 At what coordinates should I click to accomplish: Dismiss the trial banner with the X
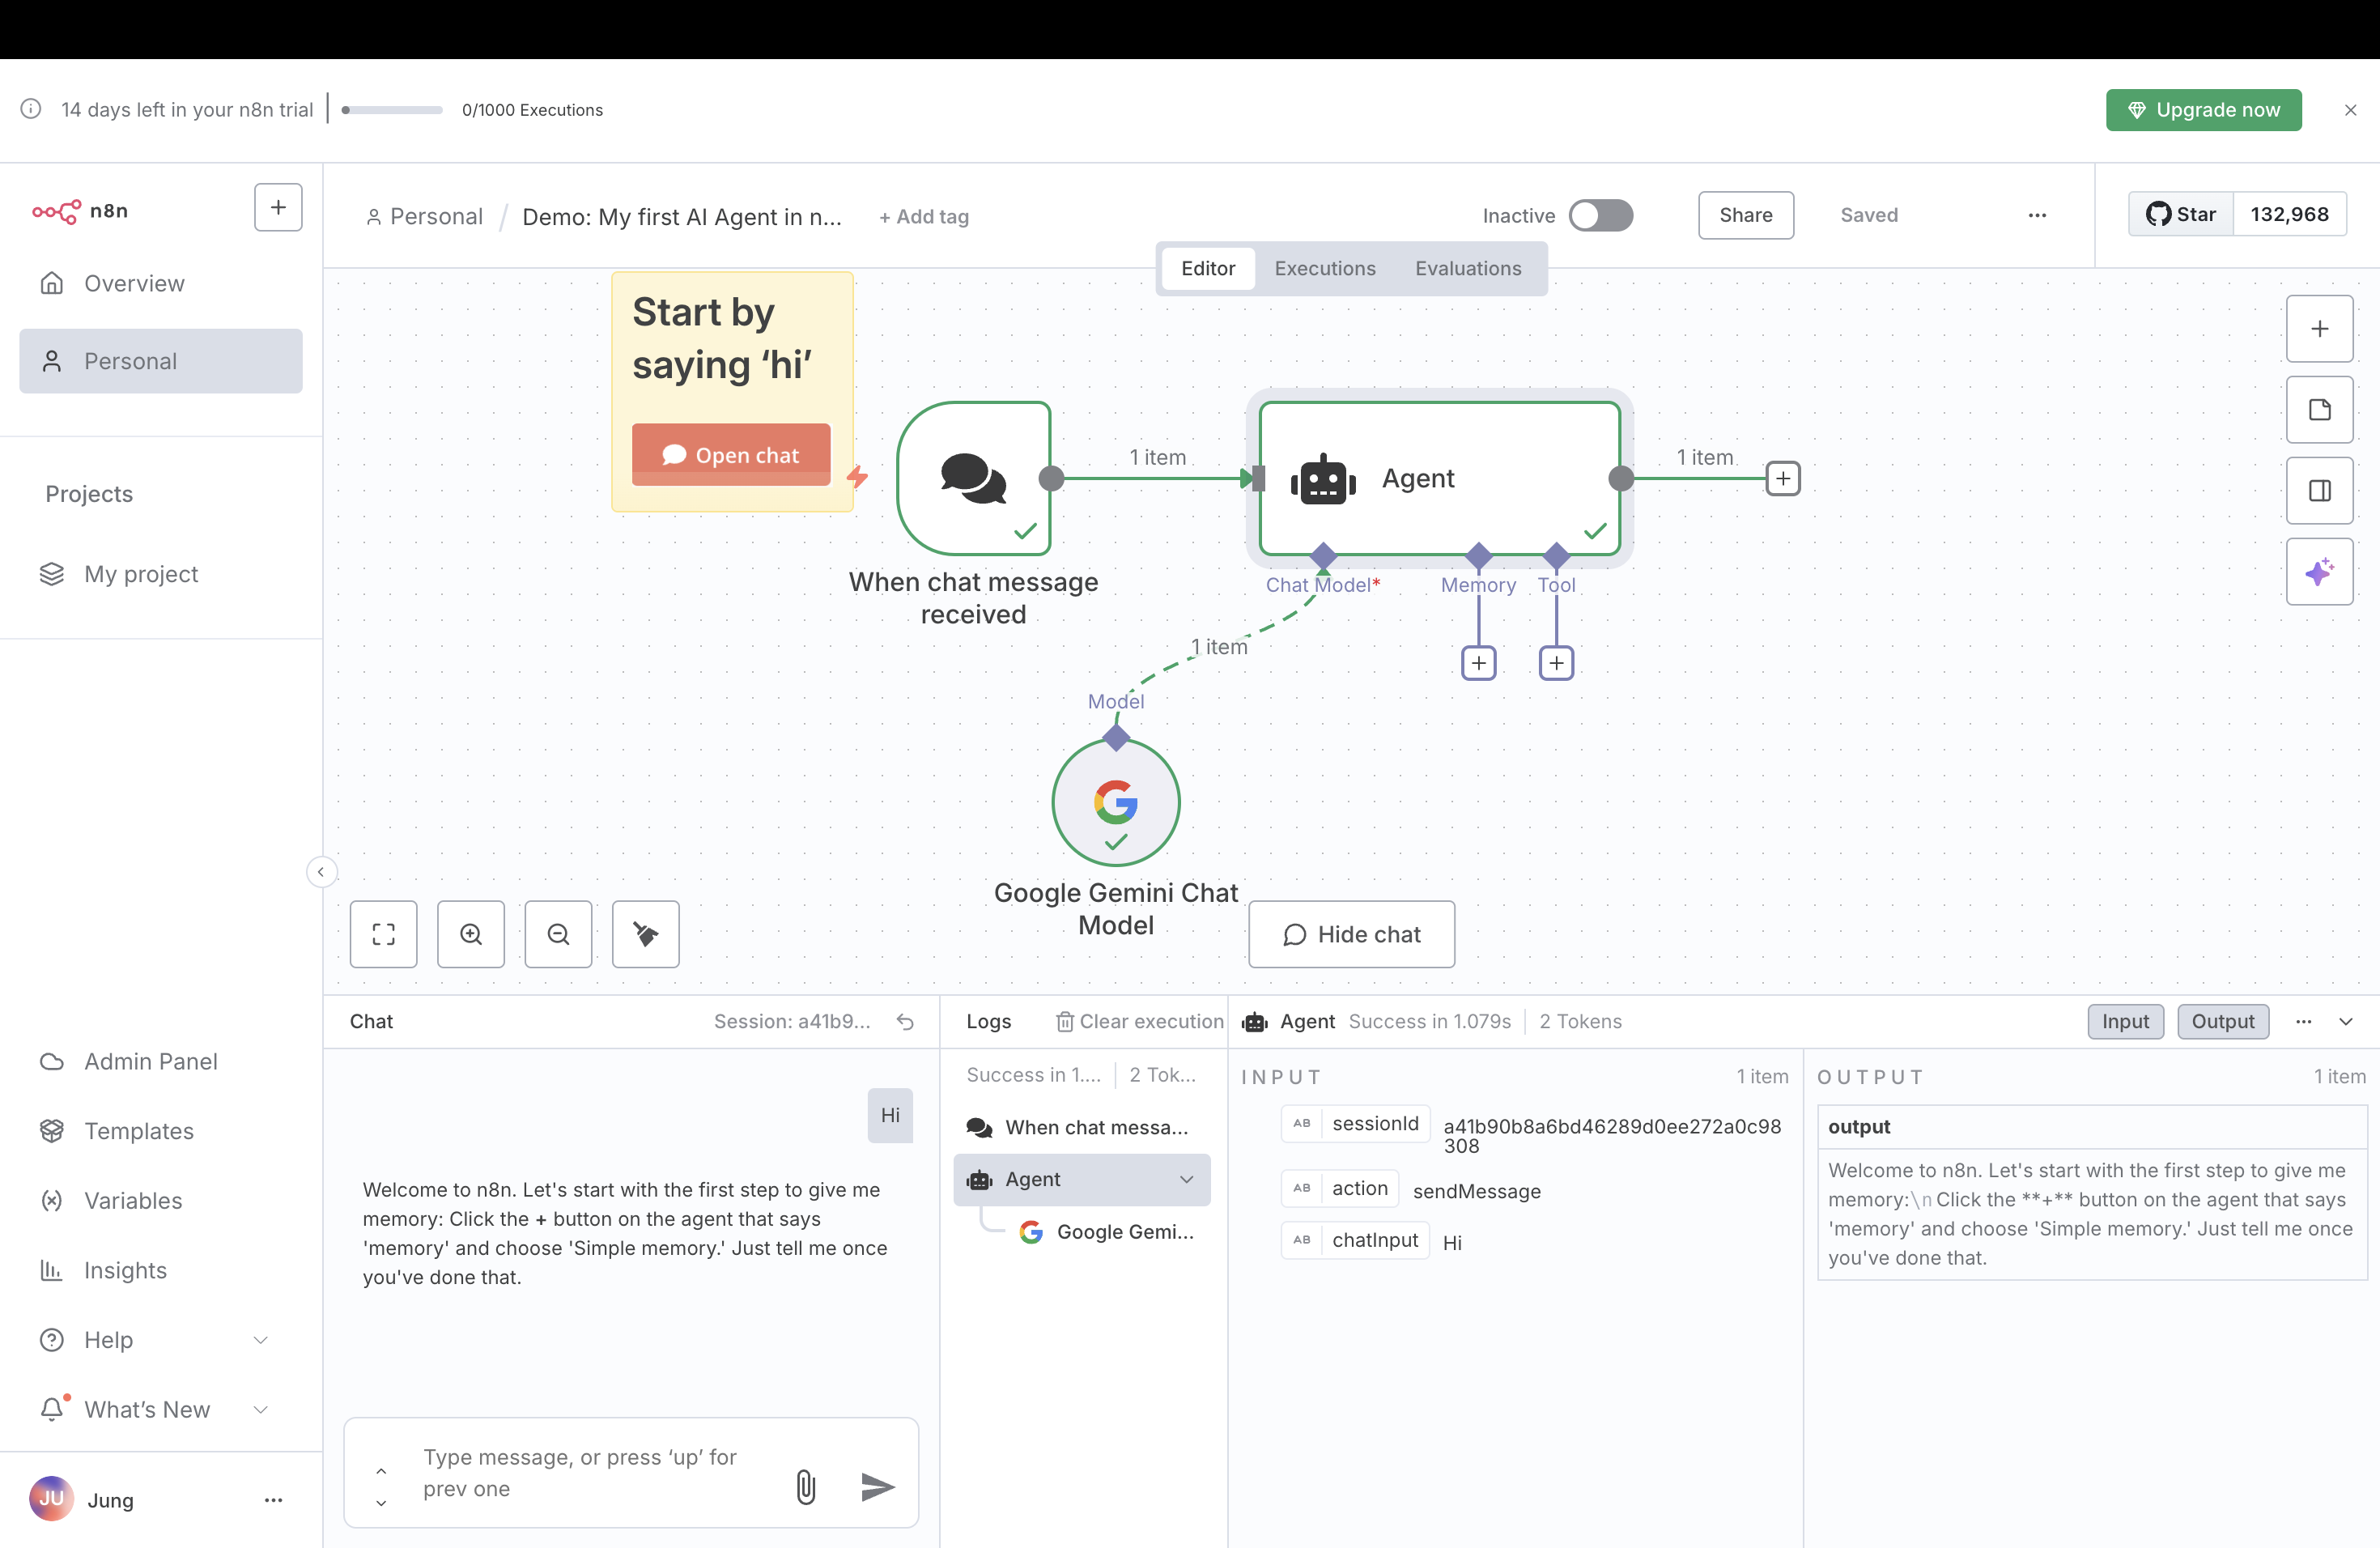point(2350,110)
